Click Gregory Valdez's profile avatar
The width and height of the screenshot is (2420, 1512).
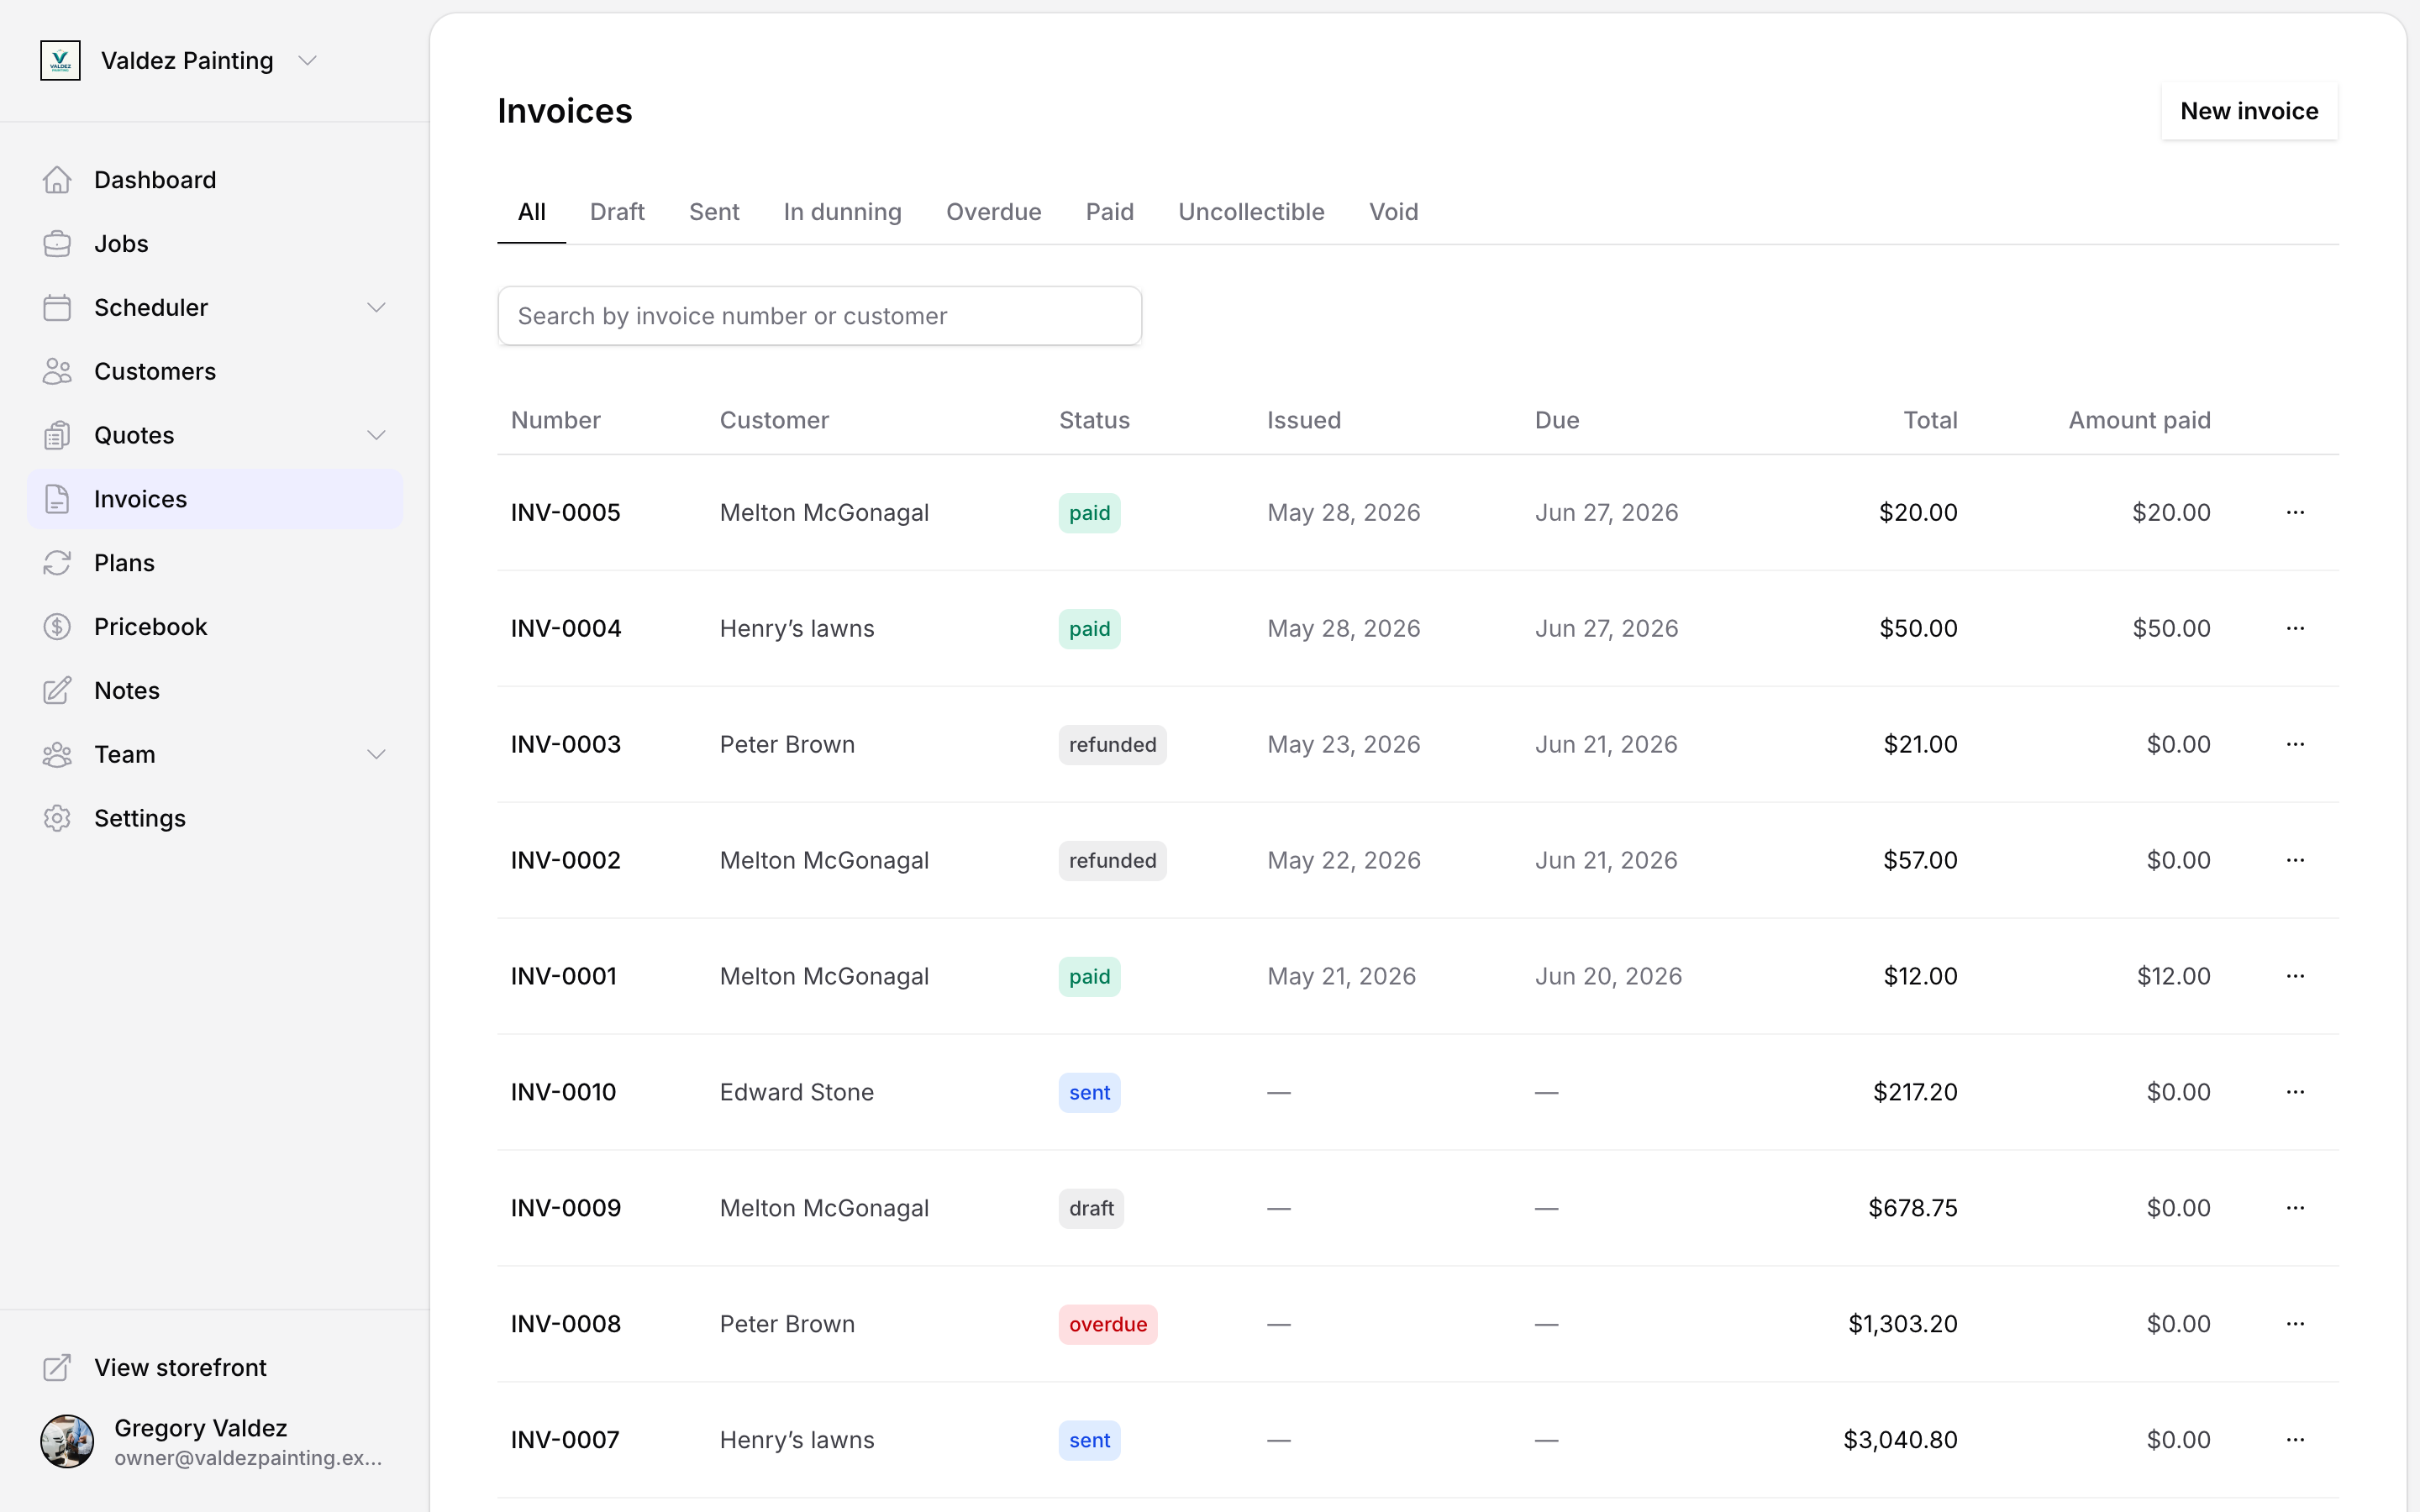(67, 1441)
